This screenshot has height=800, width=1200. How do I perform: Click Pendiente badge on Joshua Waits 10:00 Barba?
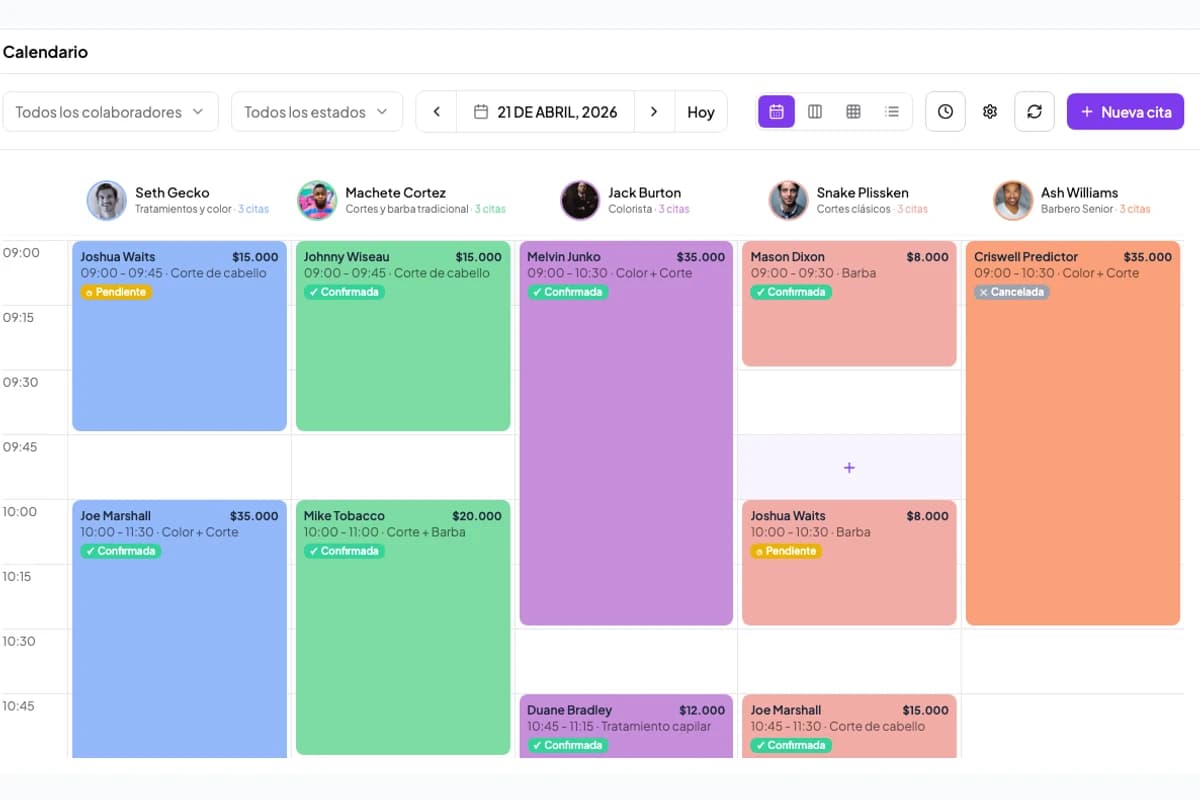(x=786, y=551)
